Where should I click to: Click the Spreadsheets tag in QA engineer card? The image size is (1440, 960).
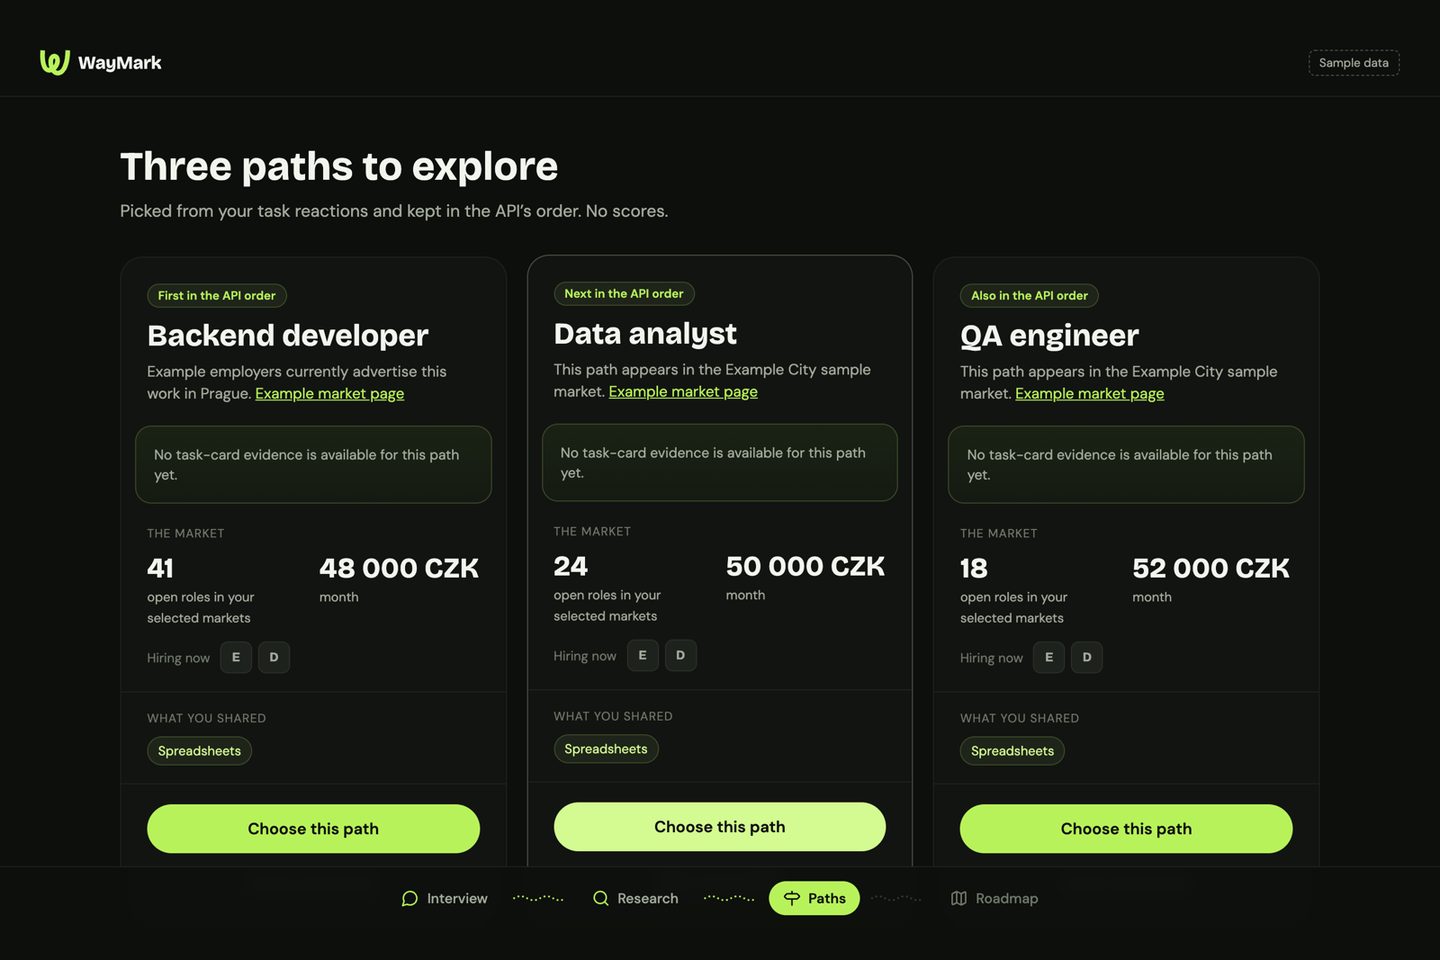click(1012, 751)
